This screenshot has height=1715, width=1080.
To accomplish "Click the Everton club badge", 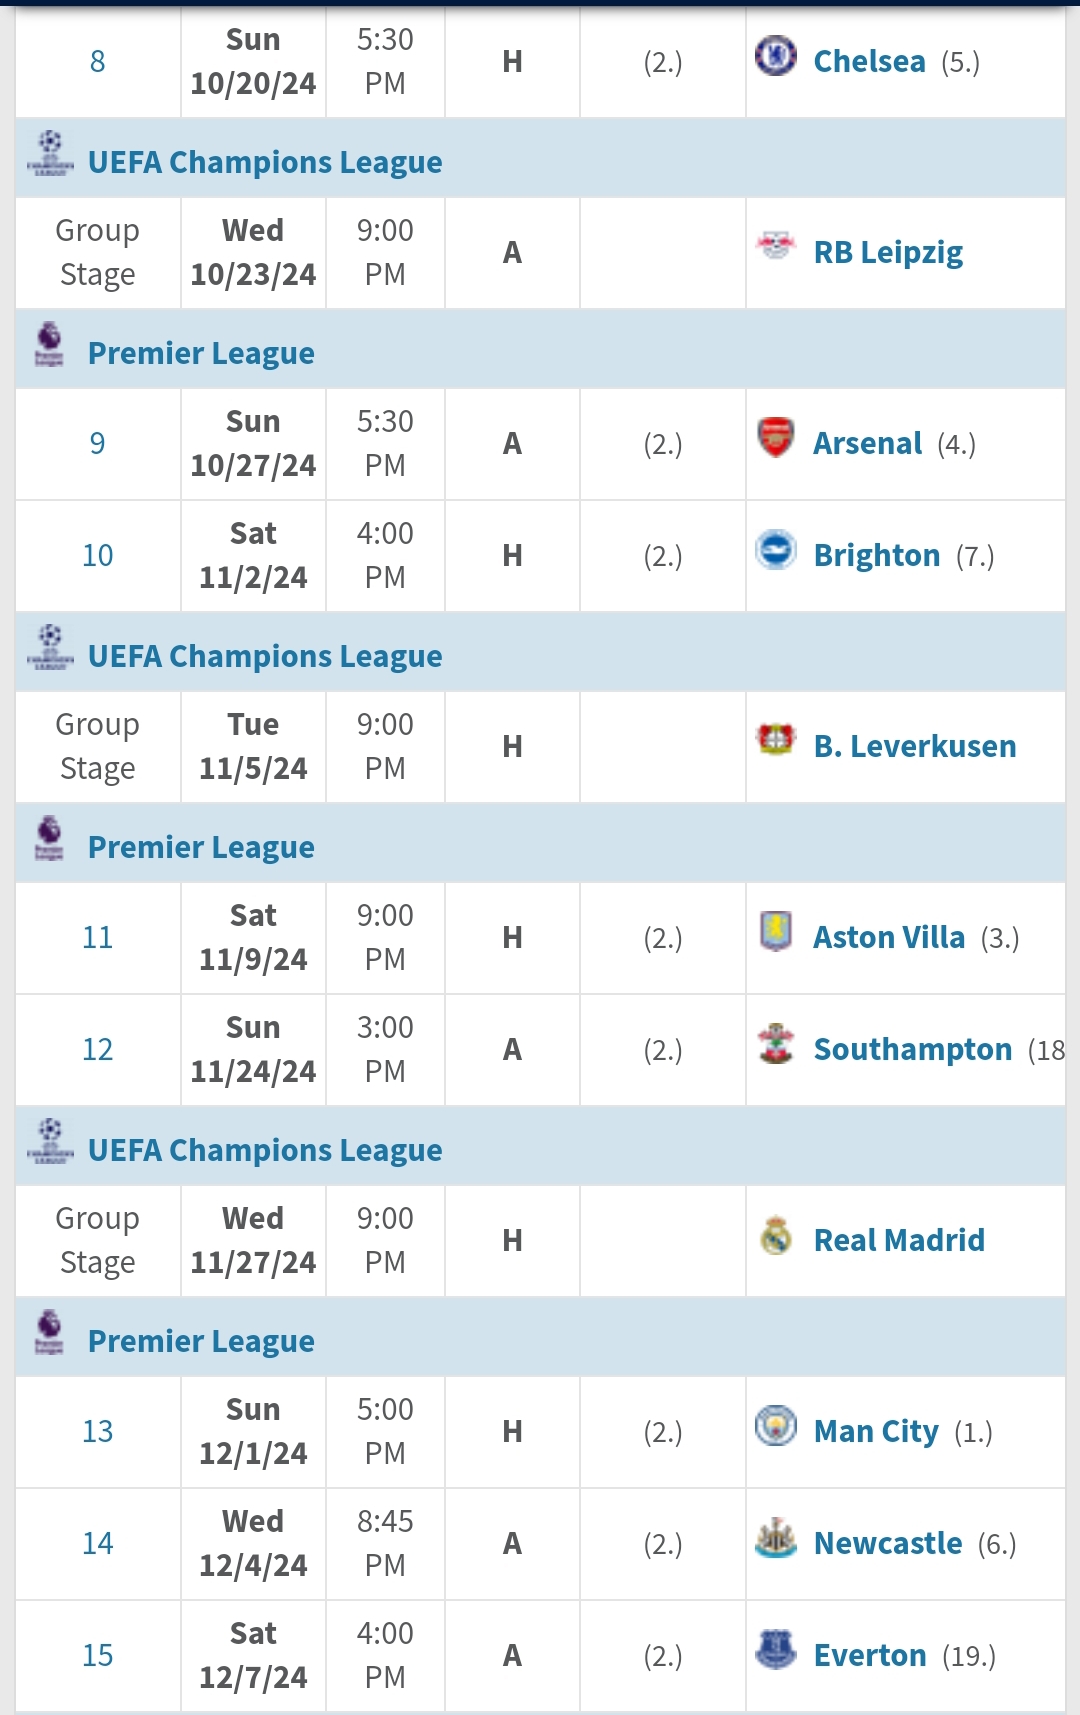I will click(775, 1649).
